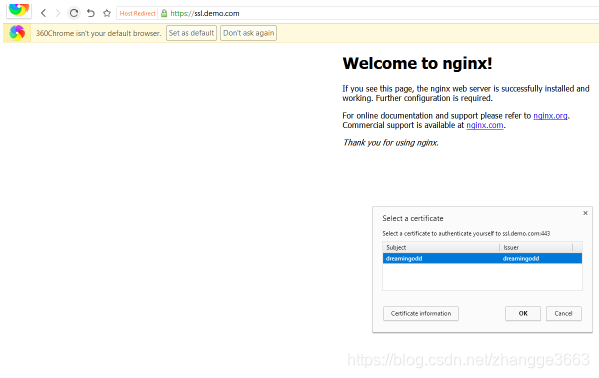Bookmark page with the star icon
Viewport: 599px width, 378px height.
coord(107,13)
